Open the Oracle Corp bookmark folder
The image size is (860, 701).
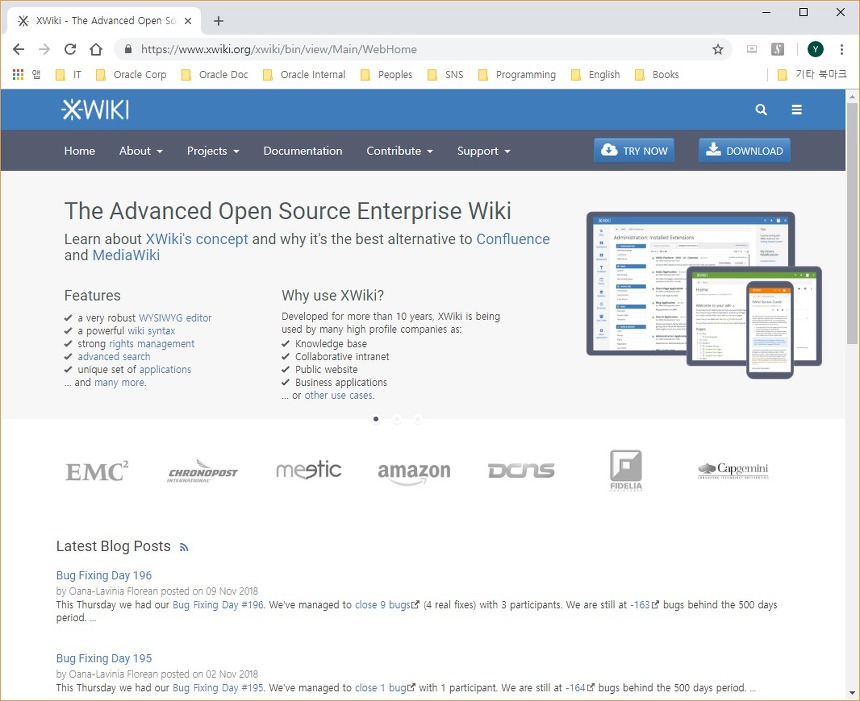pyautogui.click(x=131, y=75)
